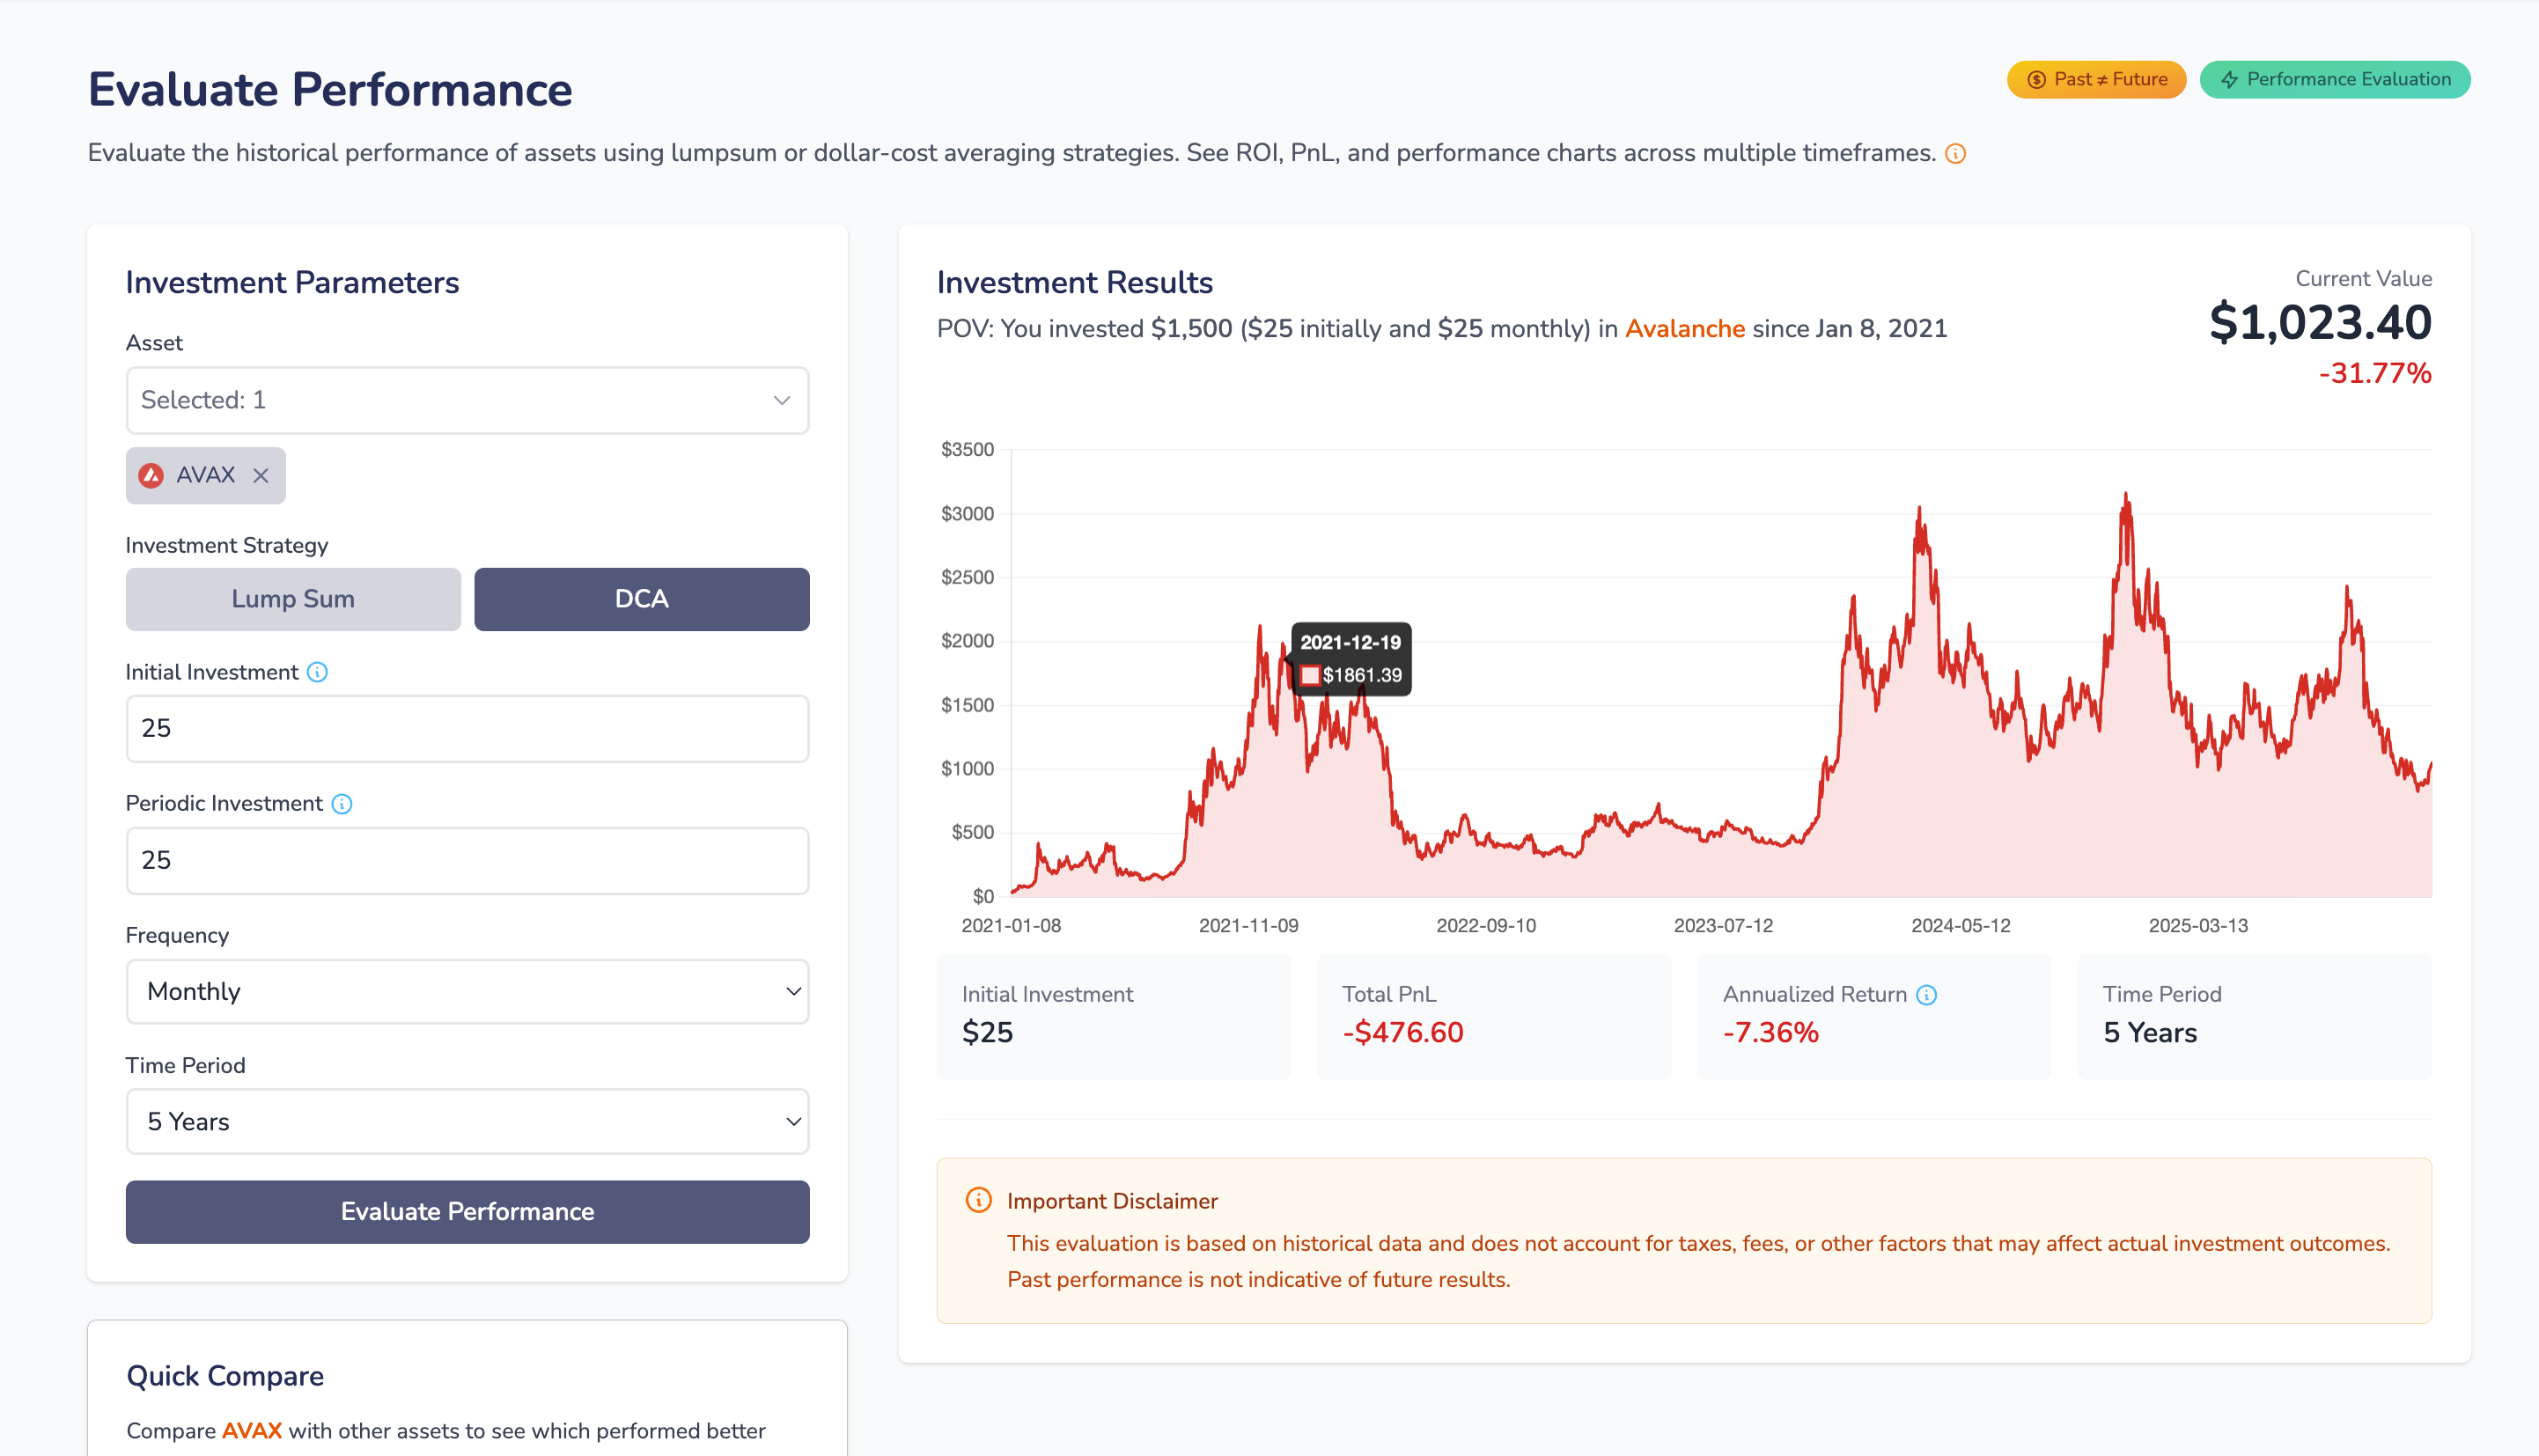This screenshot has width=2539, height=1456.
Task: Select the DCA strategy option
Action: tap(641, 599)
